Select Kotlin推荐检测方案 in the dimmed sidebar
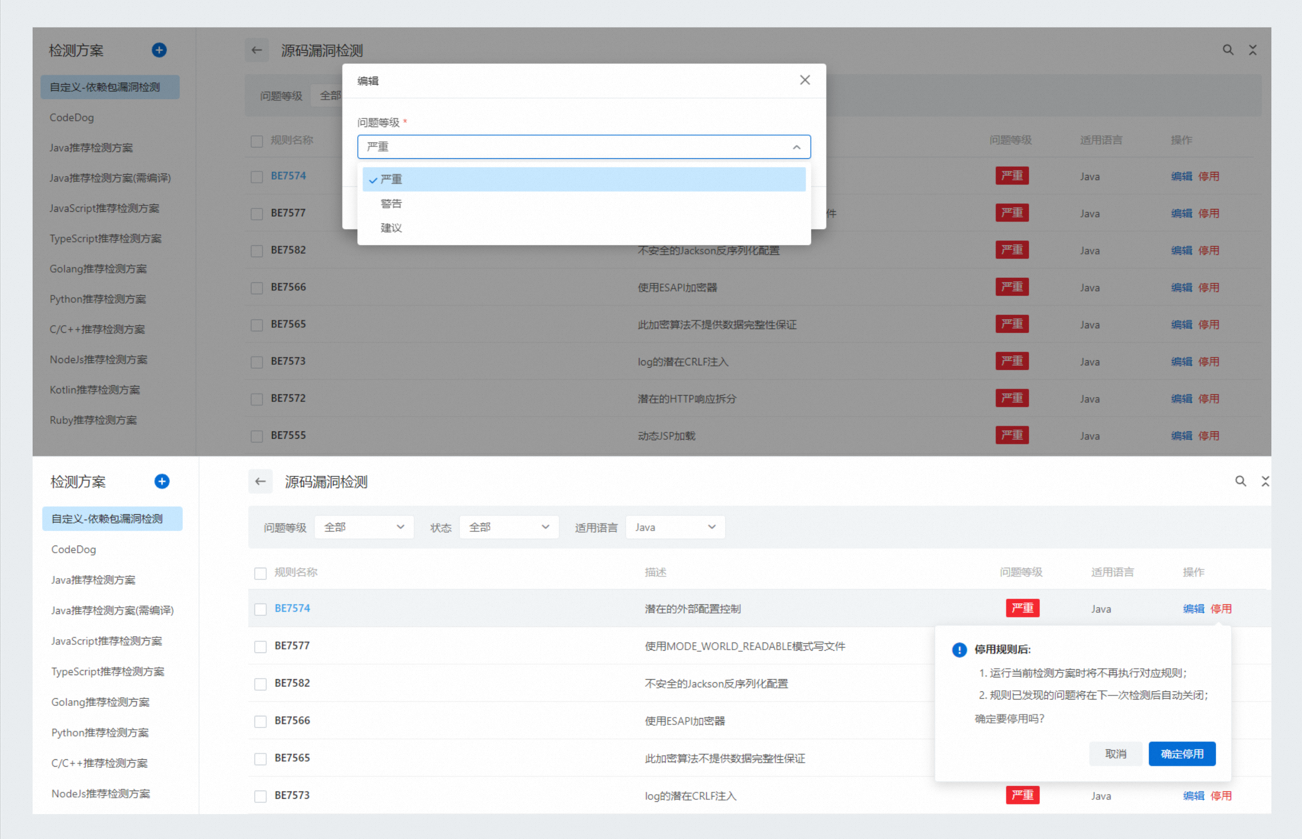Screen dimensions: 1302x839 point(95,390)
